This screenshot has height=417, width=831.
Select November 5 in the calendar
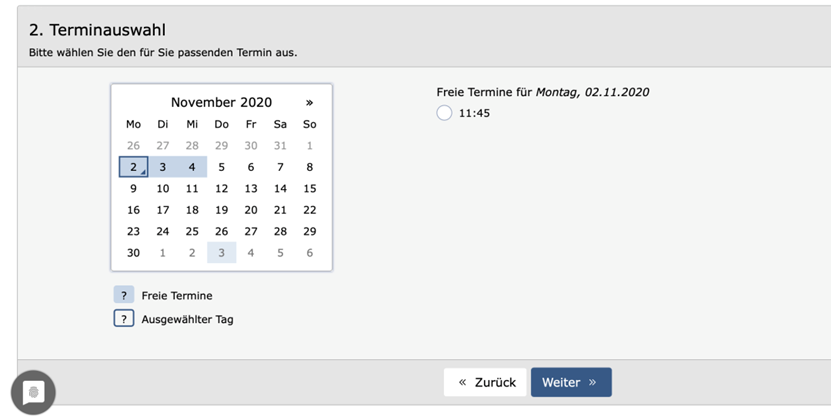tap(222, 167)
